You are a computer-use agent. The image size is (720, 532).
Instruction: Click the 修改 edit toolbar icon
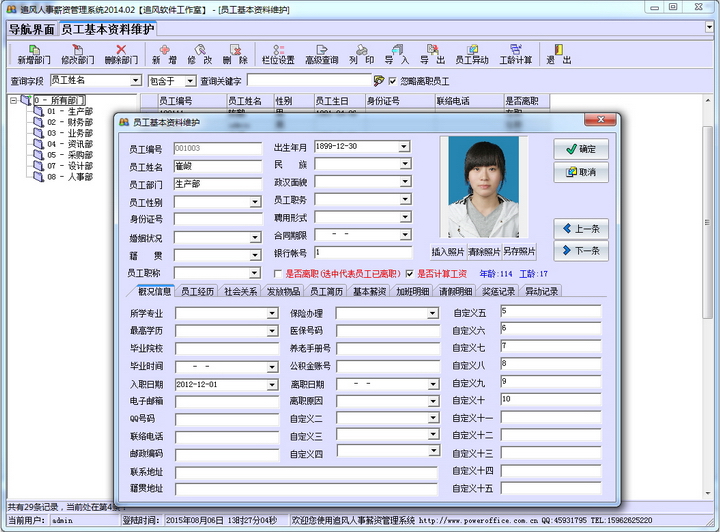pos(200,54)
